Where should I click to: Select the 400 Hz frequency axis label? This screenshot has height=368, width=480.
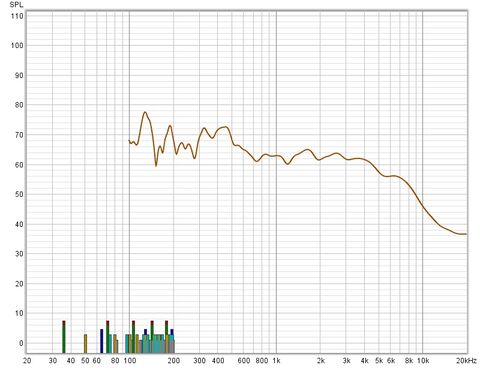coord(218,360)
